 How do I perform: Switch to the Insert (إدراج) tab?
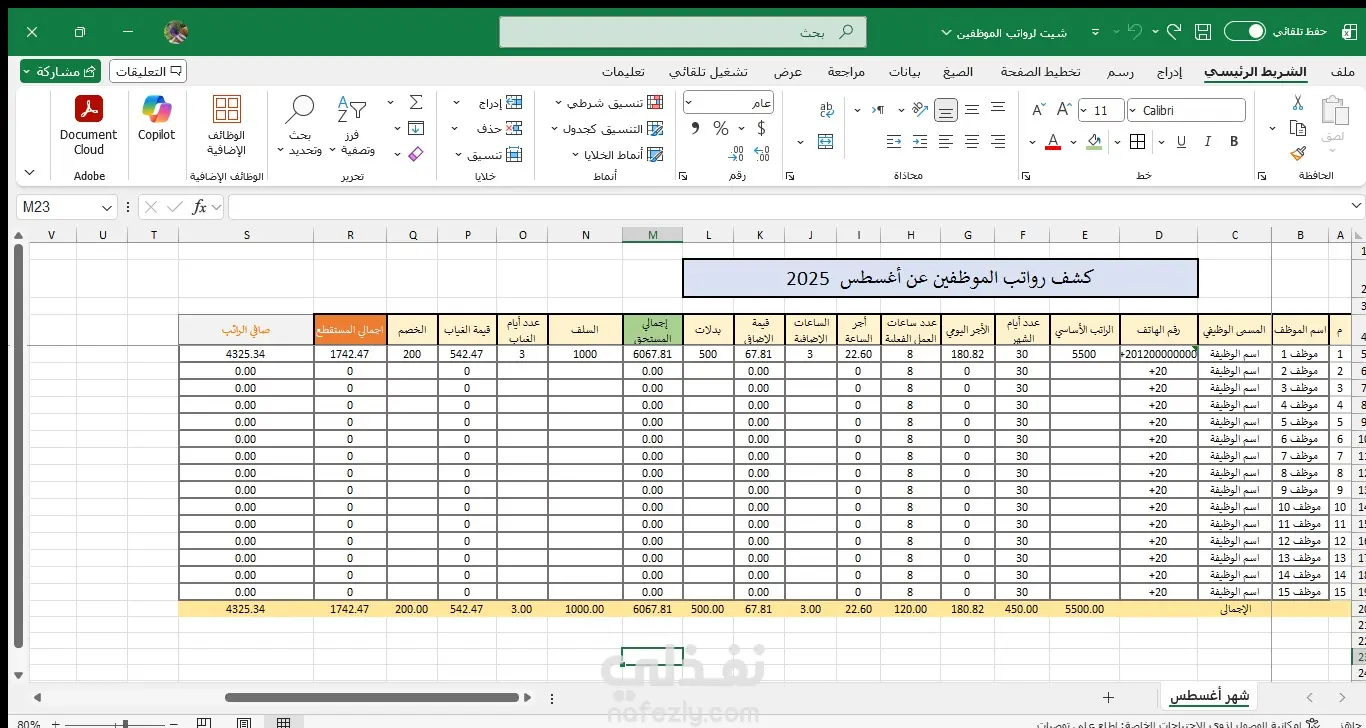coord(1169,72)
